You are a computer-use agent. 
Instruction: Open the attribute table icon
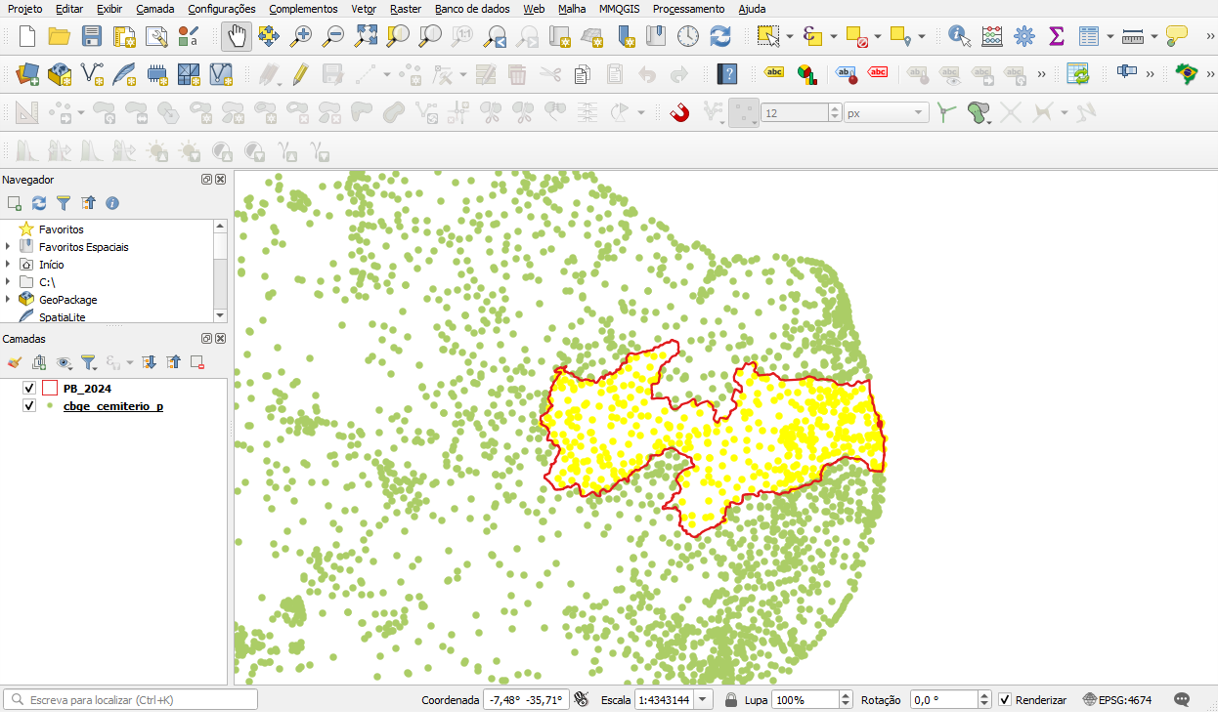tap(1089, 37)
